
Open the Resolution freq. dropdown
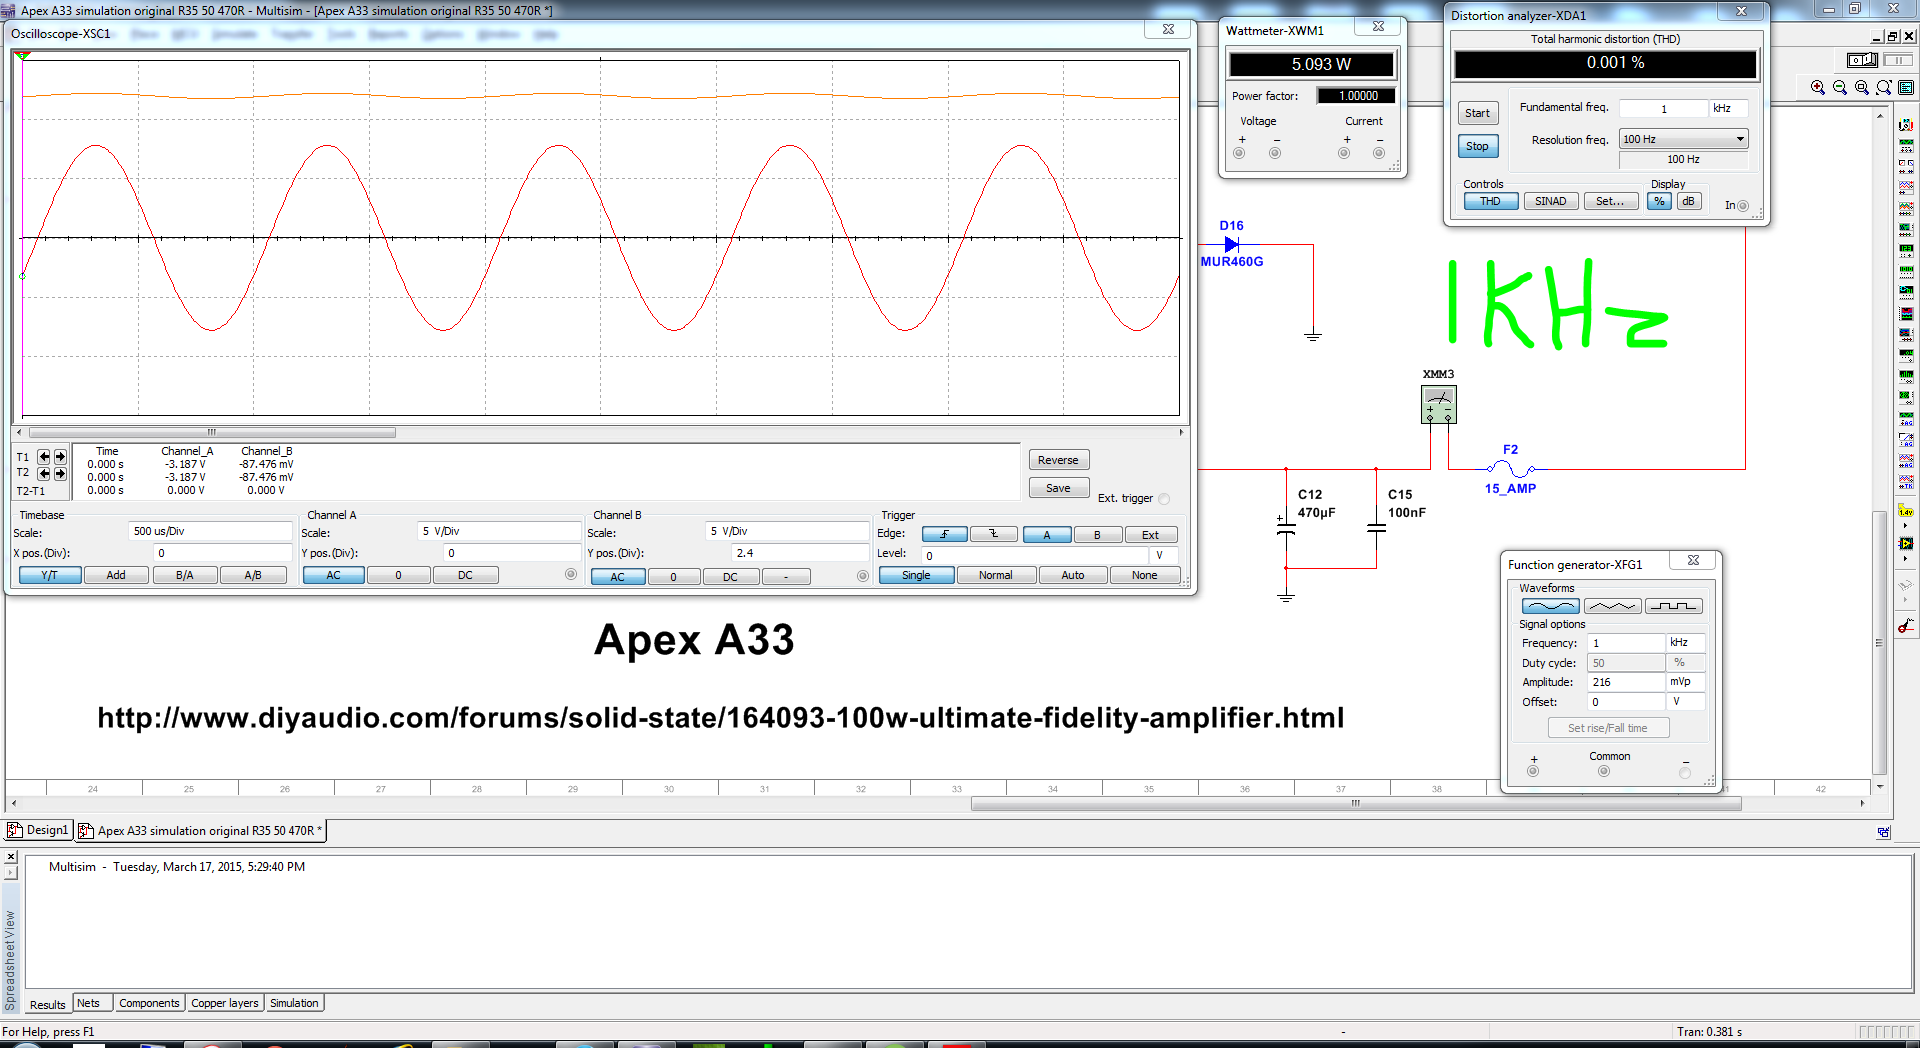(x=1740, y=139)
